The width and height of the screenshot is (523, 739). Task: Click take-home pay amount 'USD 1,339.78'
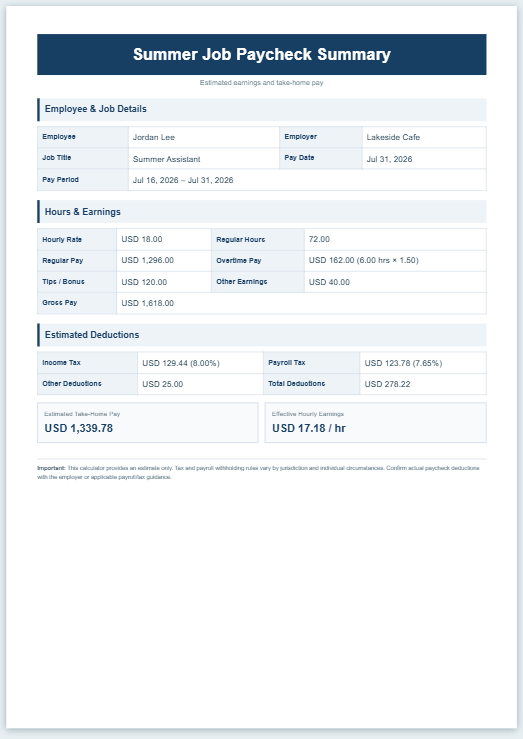tap(79, 428)
